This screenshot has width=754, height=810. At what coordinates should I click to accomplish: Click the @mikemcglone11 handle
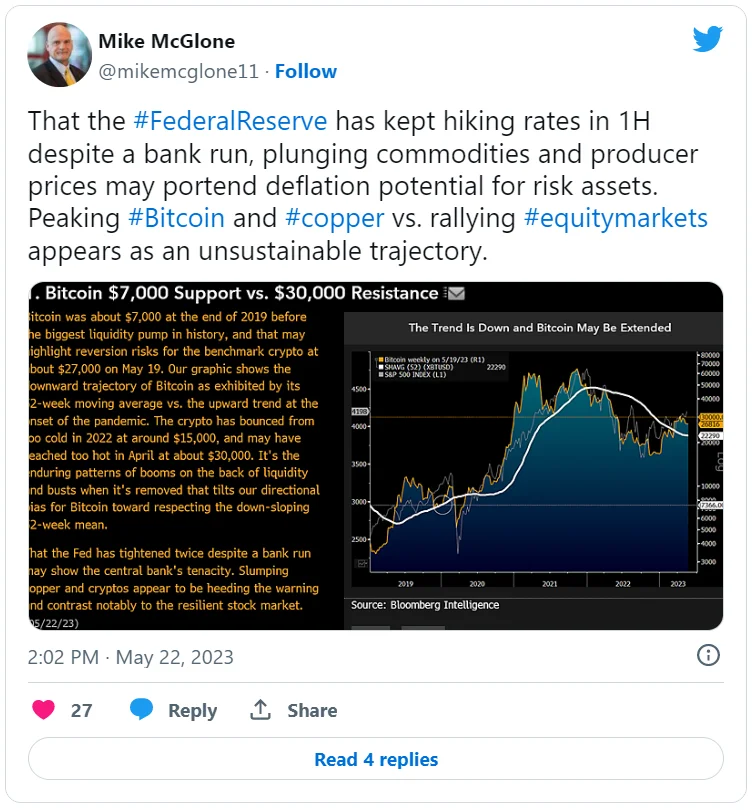pyautogui.click(x=178, y=71)
